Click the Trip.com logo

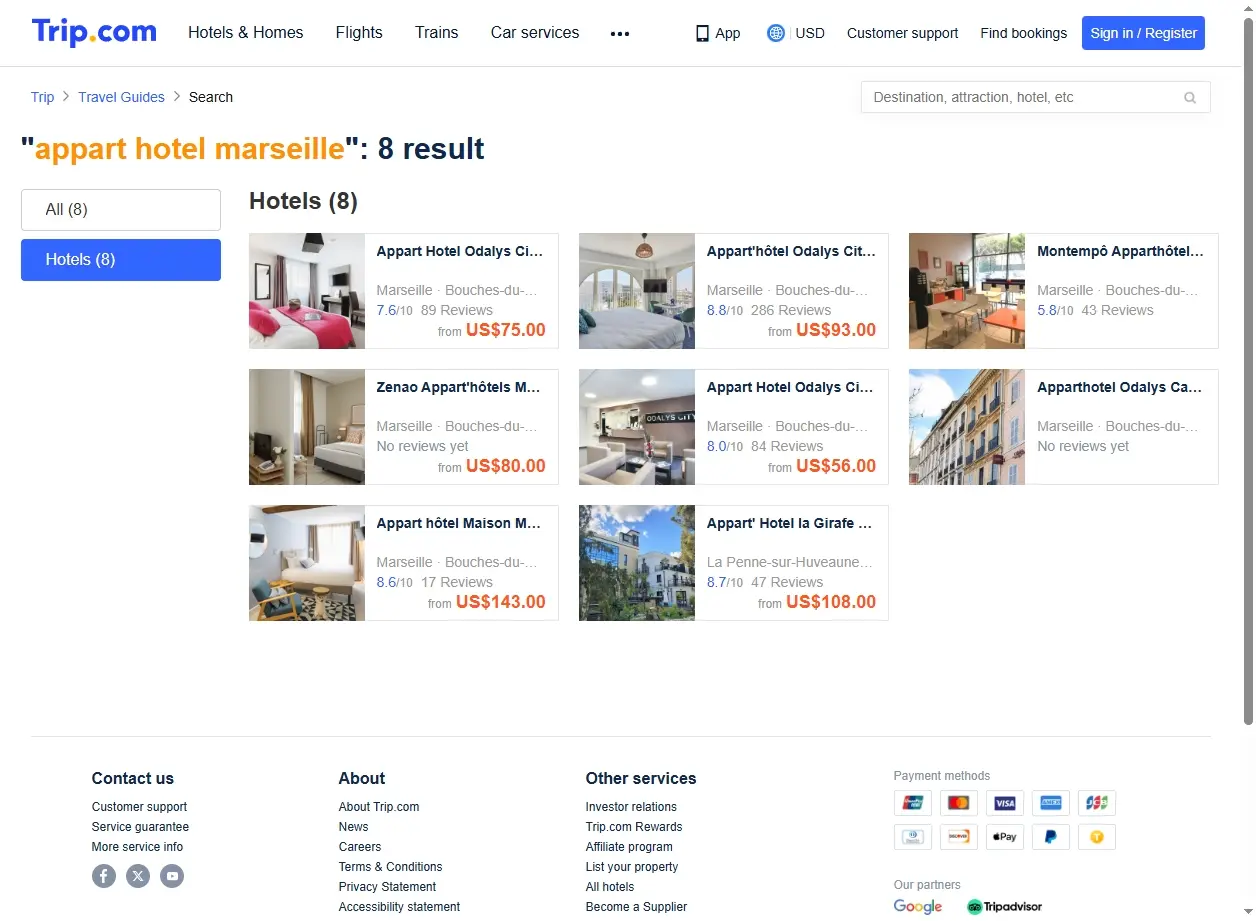pyautogui.click(x=94, y=32)
